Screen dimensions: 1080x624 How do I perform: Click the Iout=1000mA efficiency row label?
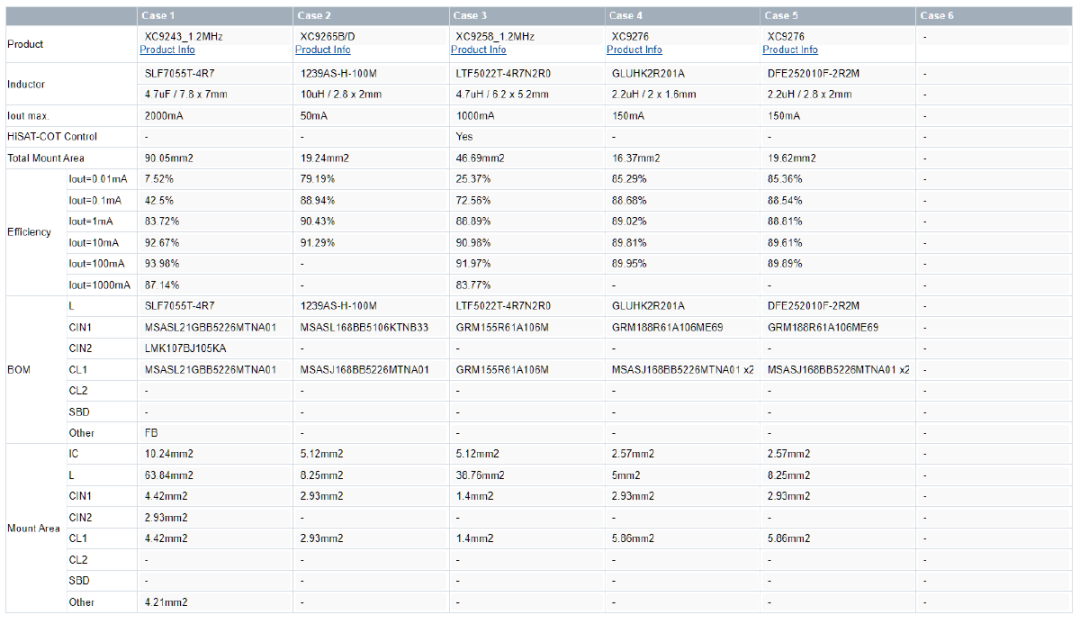tap(99, 284)
